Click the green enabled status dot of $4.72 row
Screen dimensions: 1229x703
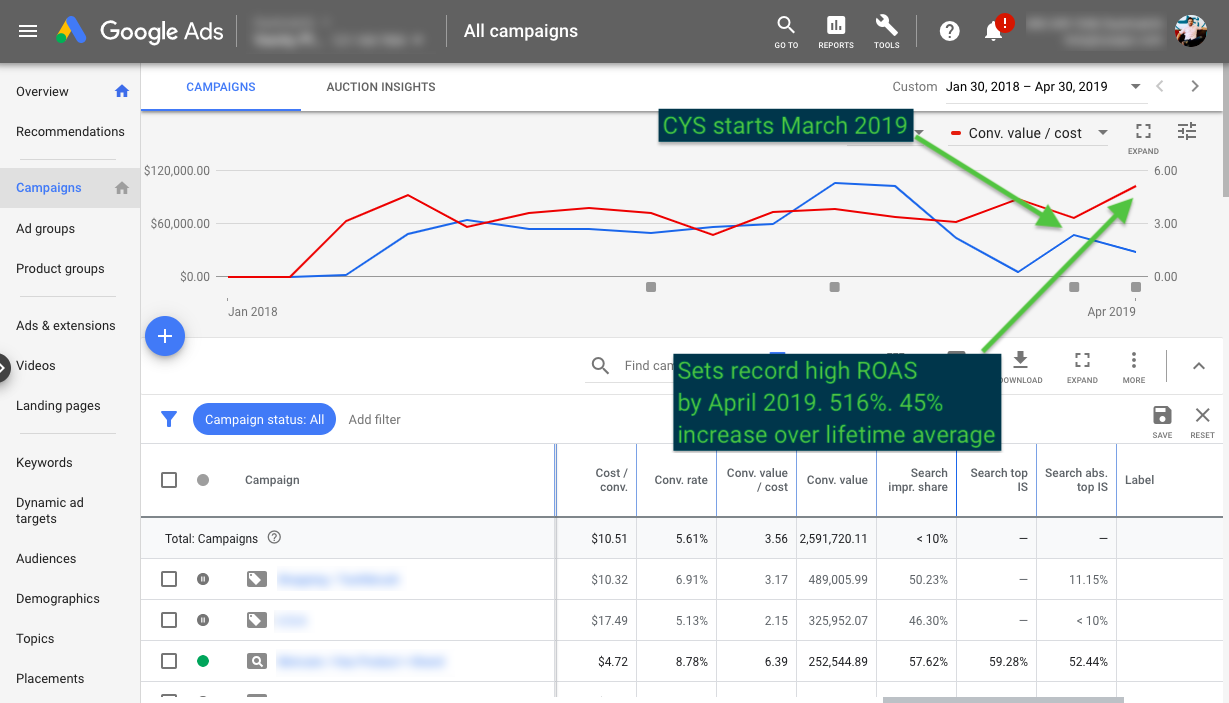pos(203,661)
